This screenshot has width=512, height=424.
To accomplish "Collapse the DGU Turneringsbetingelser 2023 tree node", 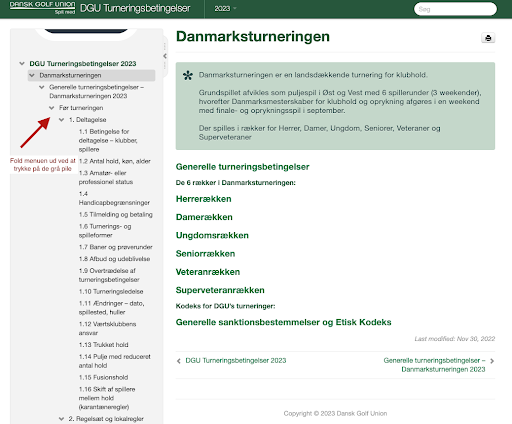I will pos(22,63).
